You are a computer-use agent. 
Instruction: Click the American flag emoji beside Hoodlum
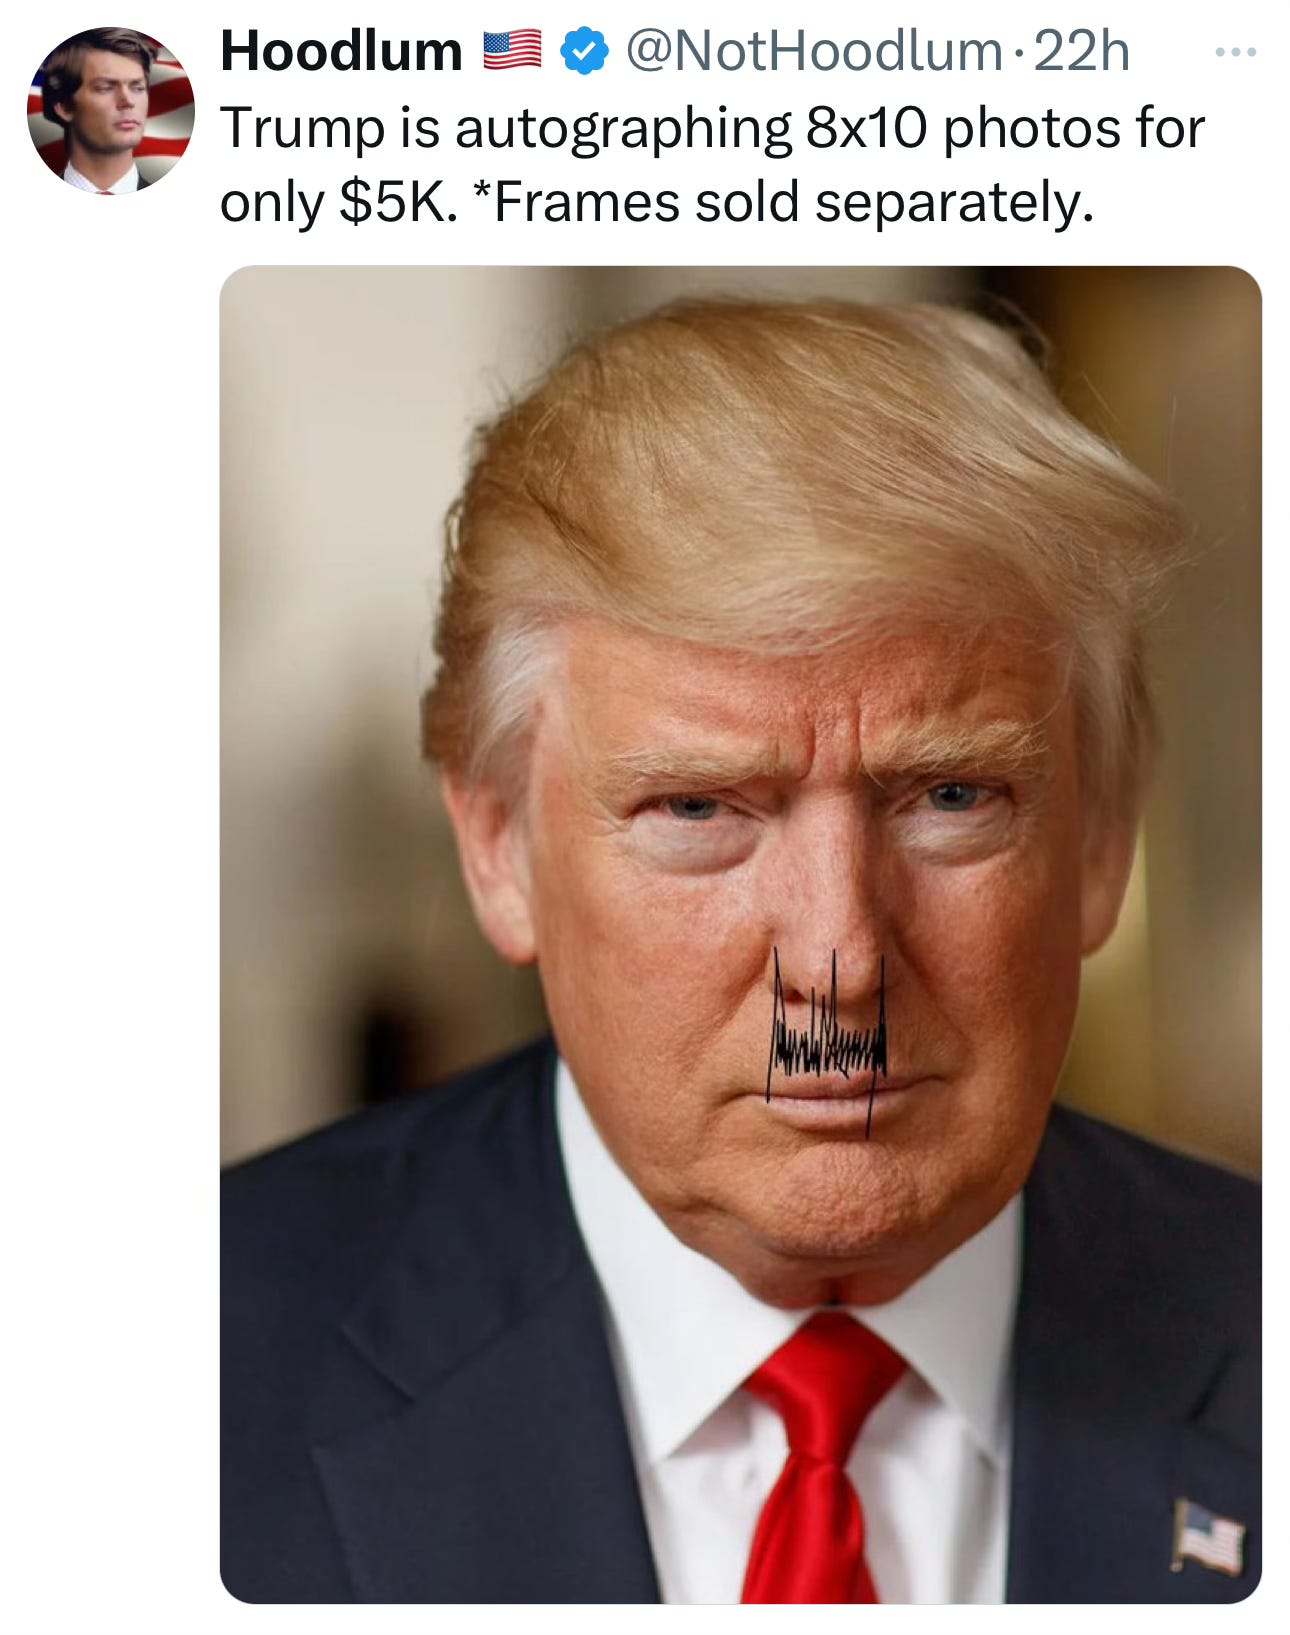tap(513, 51)
